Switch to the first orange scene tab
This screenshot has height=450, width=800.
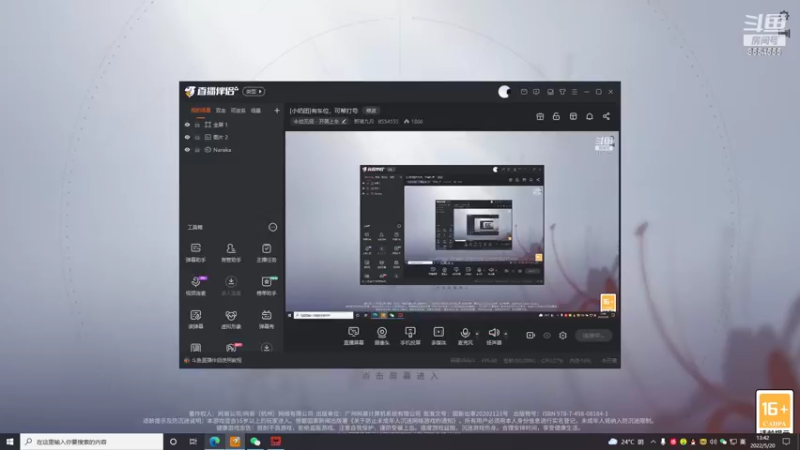[x=201, y=110]
